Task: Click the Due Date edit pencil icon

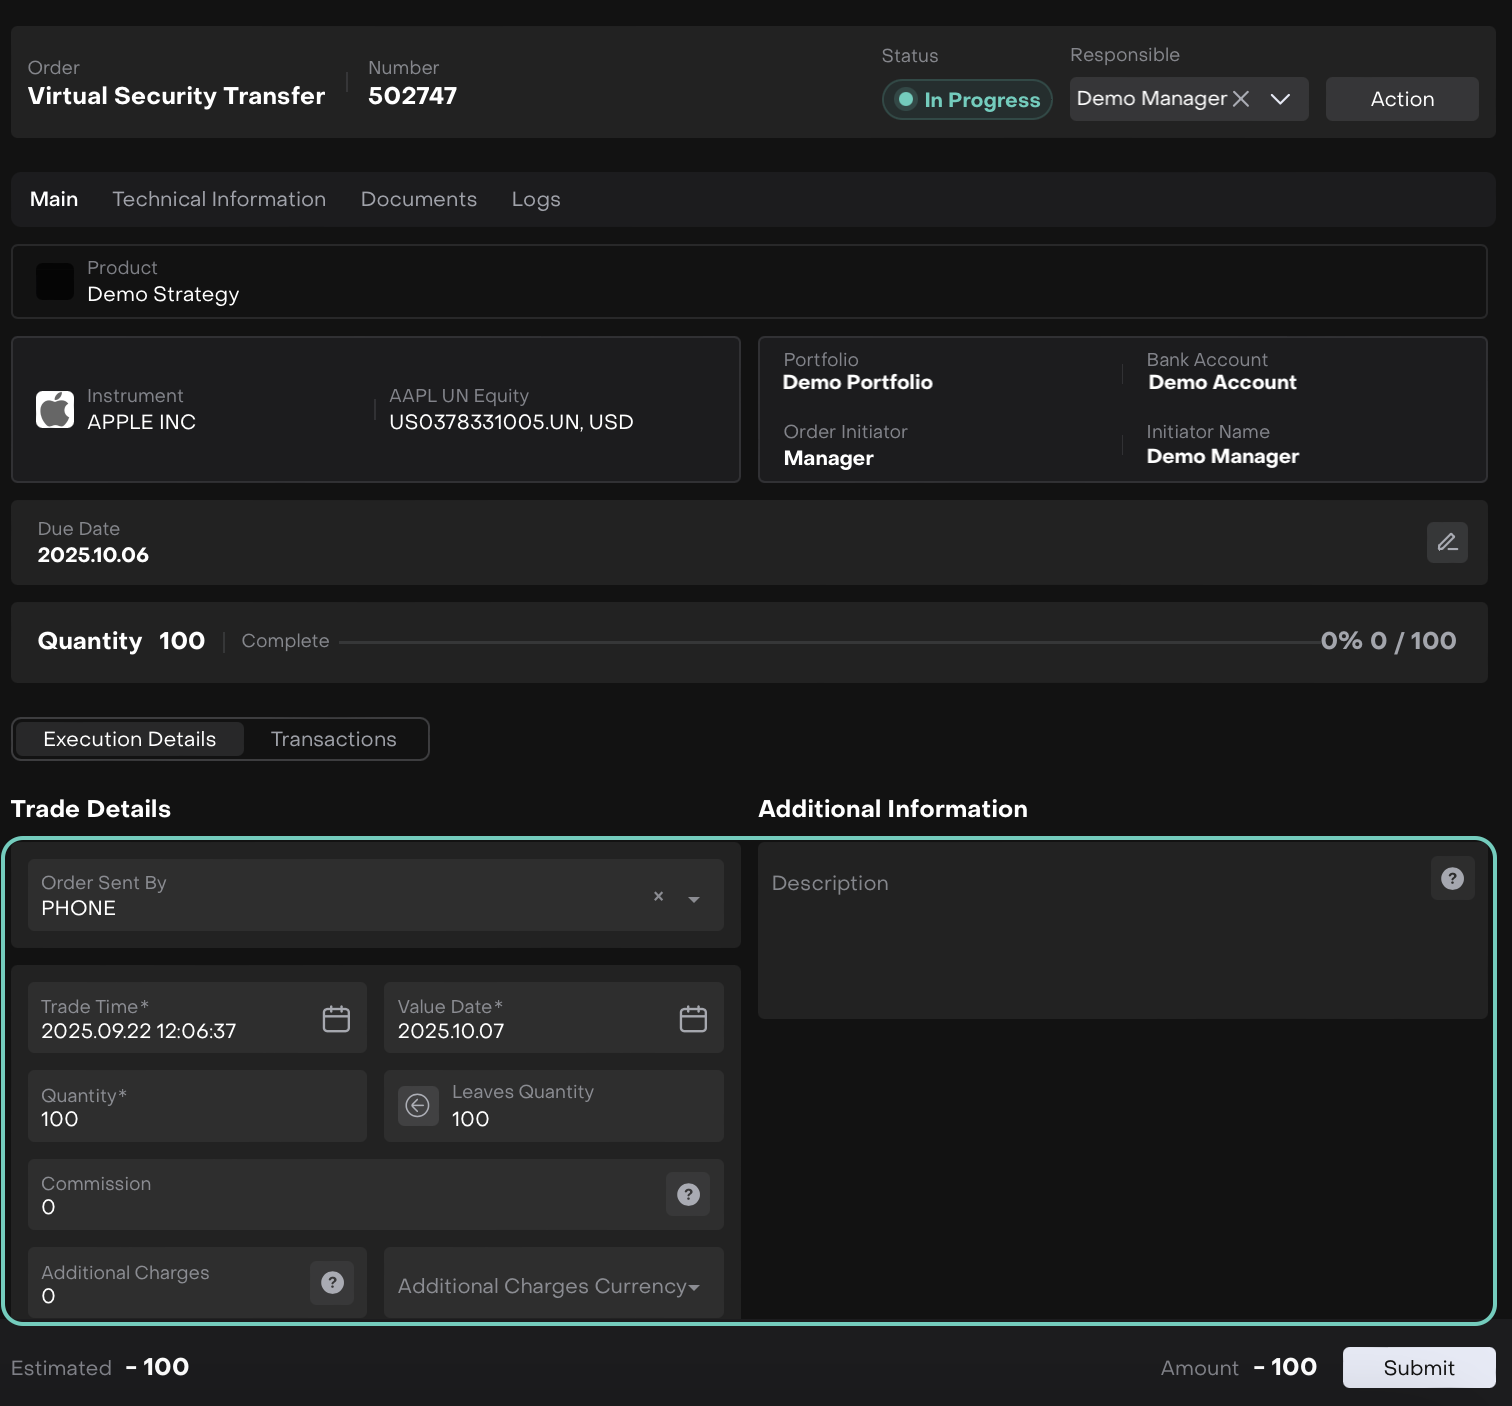Action: pos(1446,542)
